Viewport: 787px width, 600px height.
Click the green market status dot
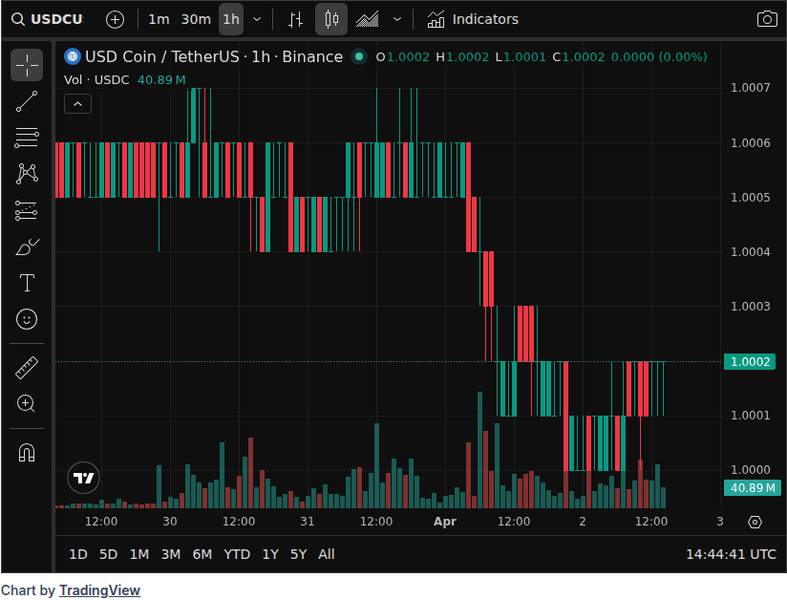tap(359, 56)
